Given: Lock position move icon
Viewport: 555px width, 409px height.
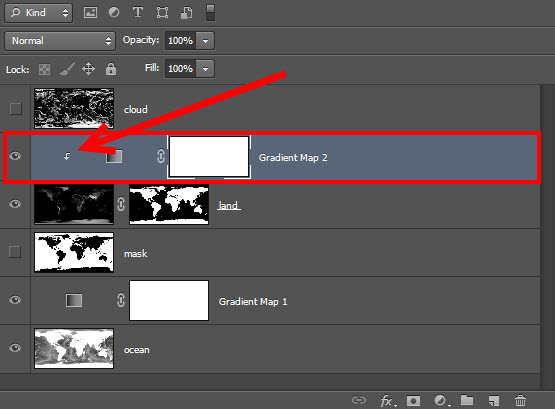Looking at the screenshot, I should point(88,69).
